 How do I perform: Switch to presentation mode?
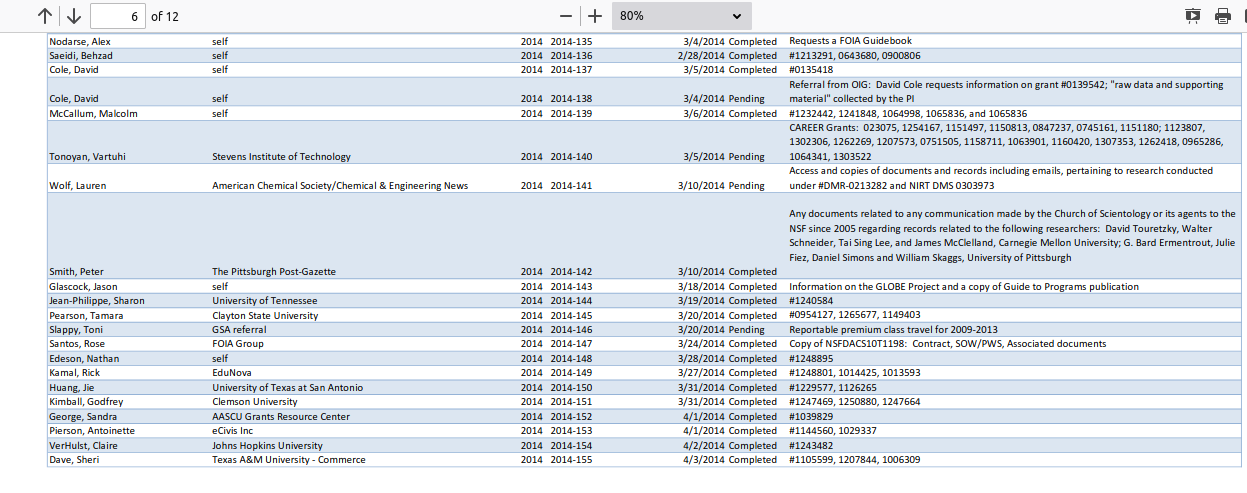1193,16
